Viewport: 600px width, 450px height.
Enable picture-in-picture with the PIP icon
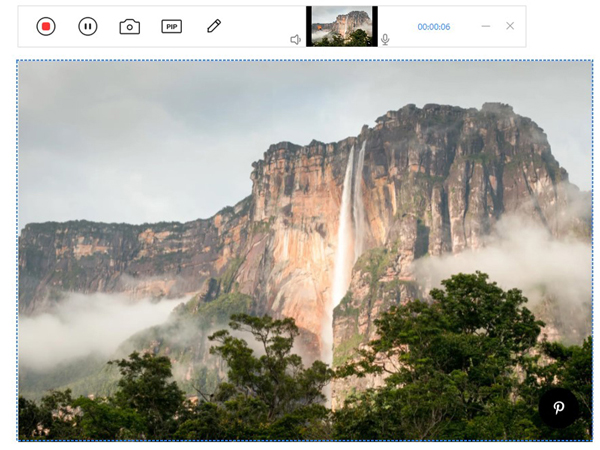pyautogui.click(x=172, y=26)
